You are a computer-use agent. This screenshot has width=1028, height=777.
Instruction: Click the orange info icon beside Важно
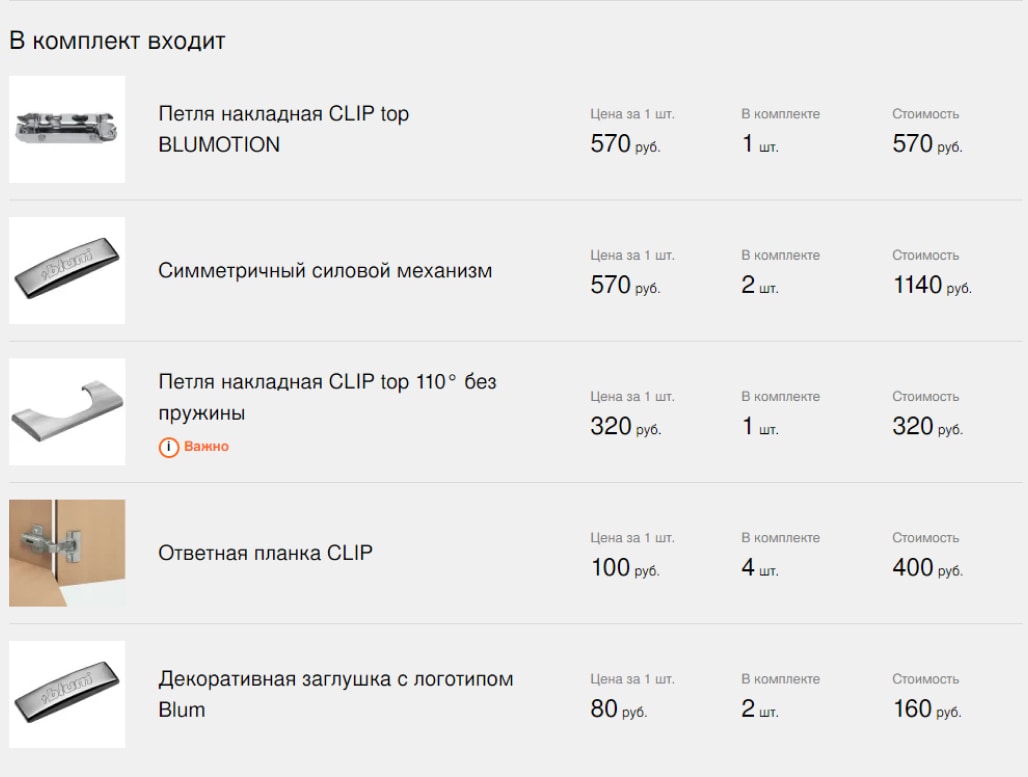(168, 447)
